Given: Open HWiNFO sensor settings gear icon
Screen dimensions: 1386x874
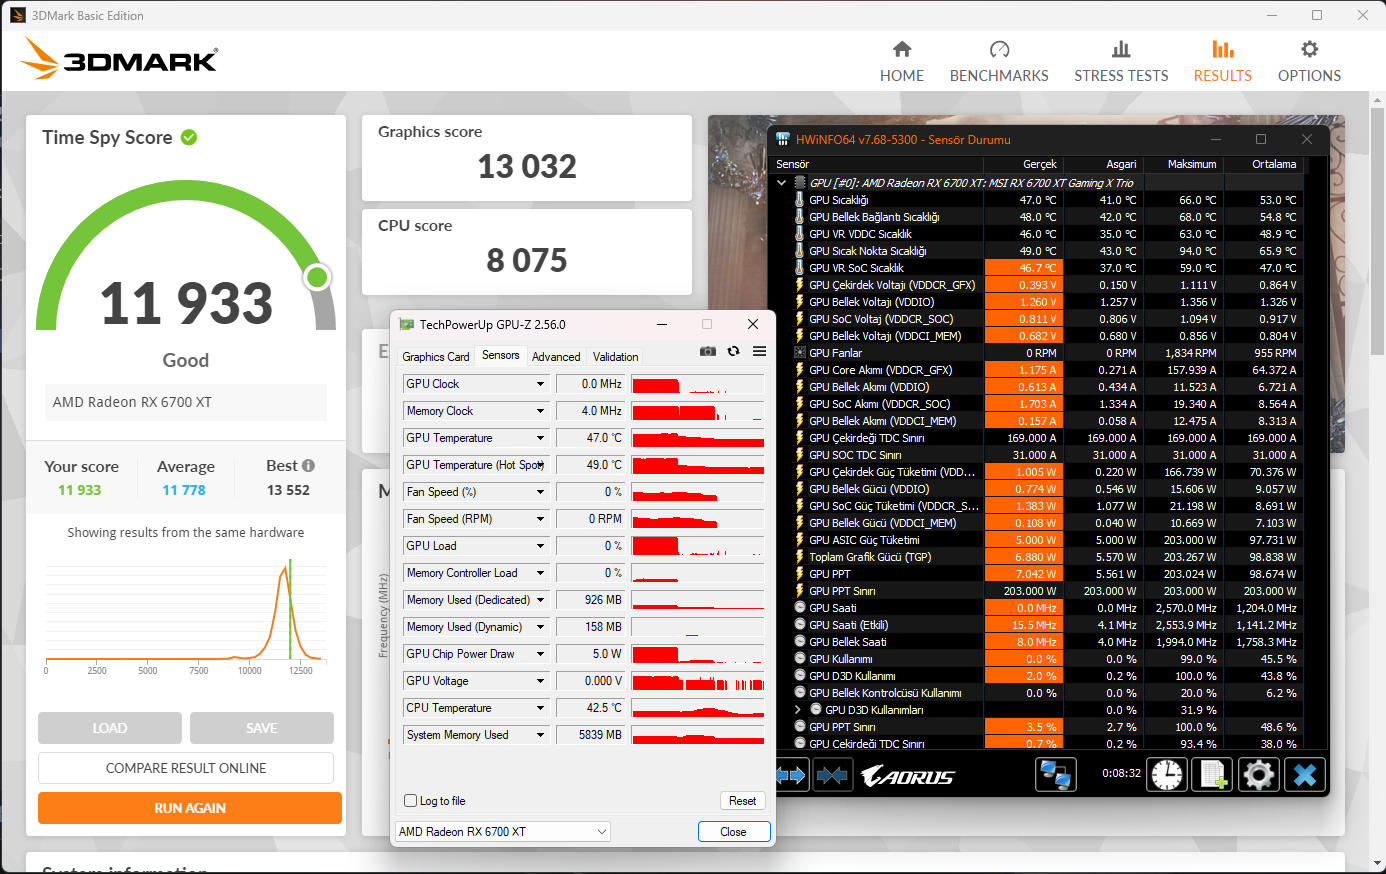Looking at the screenshot, I should click(x=1259, y=774).
